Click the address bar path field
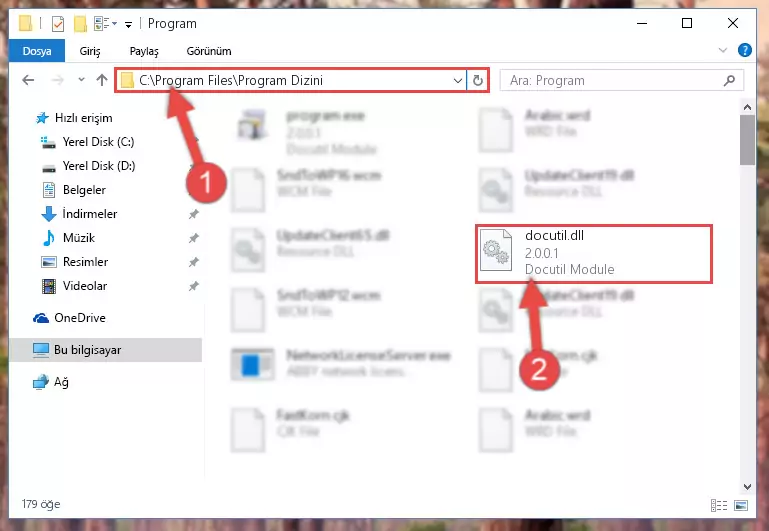This screenshot has width=769, height=531. pos(289,80)
